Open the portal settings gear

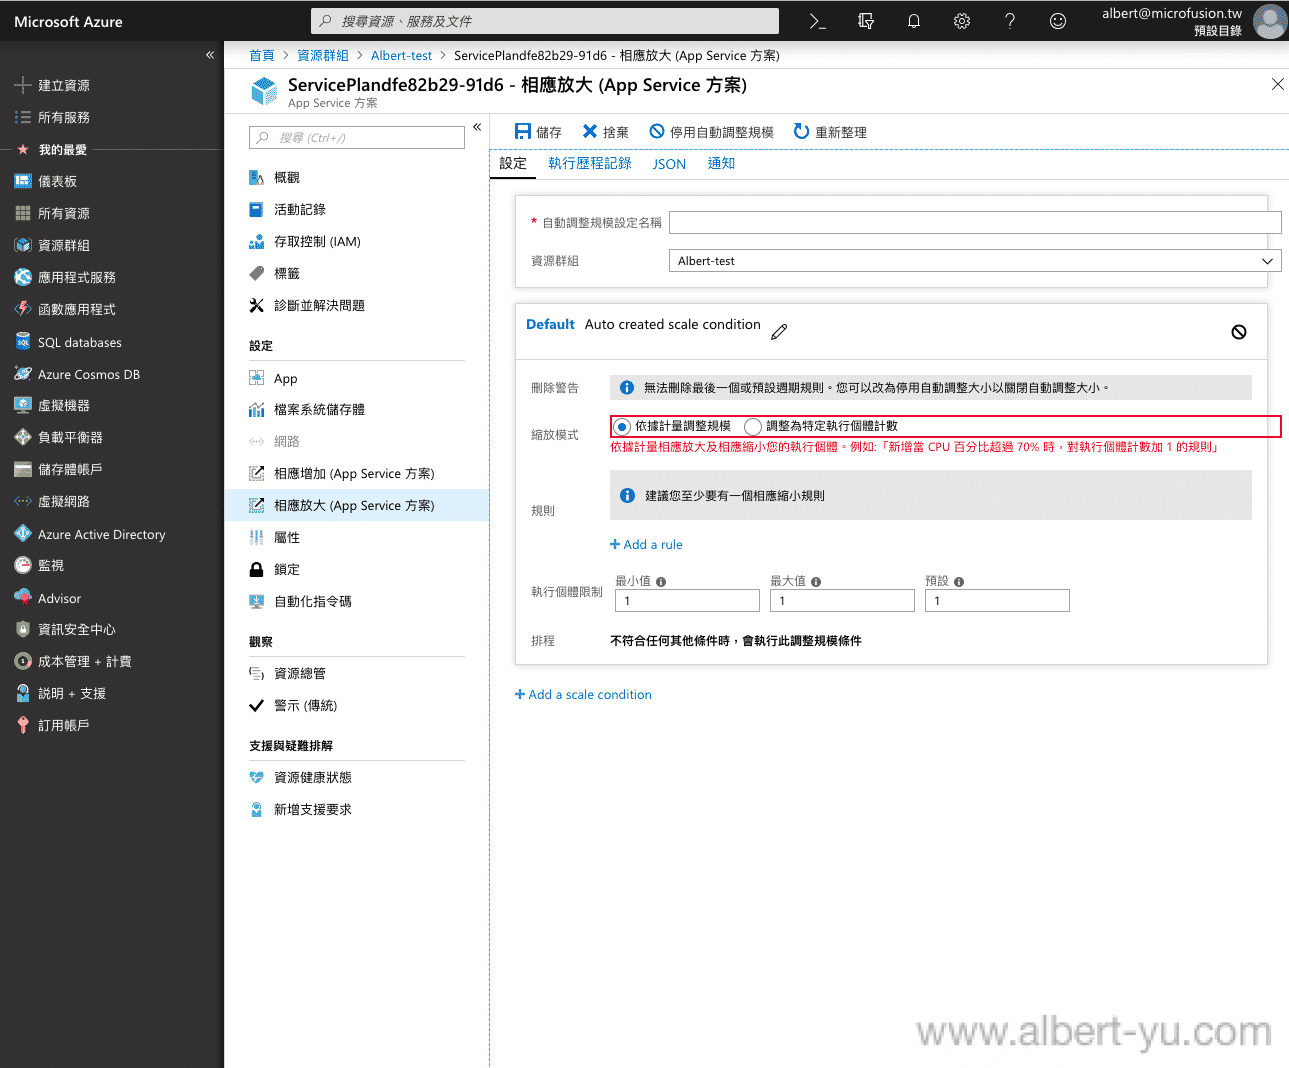(962, 21)
